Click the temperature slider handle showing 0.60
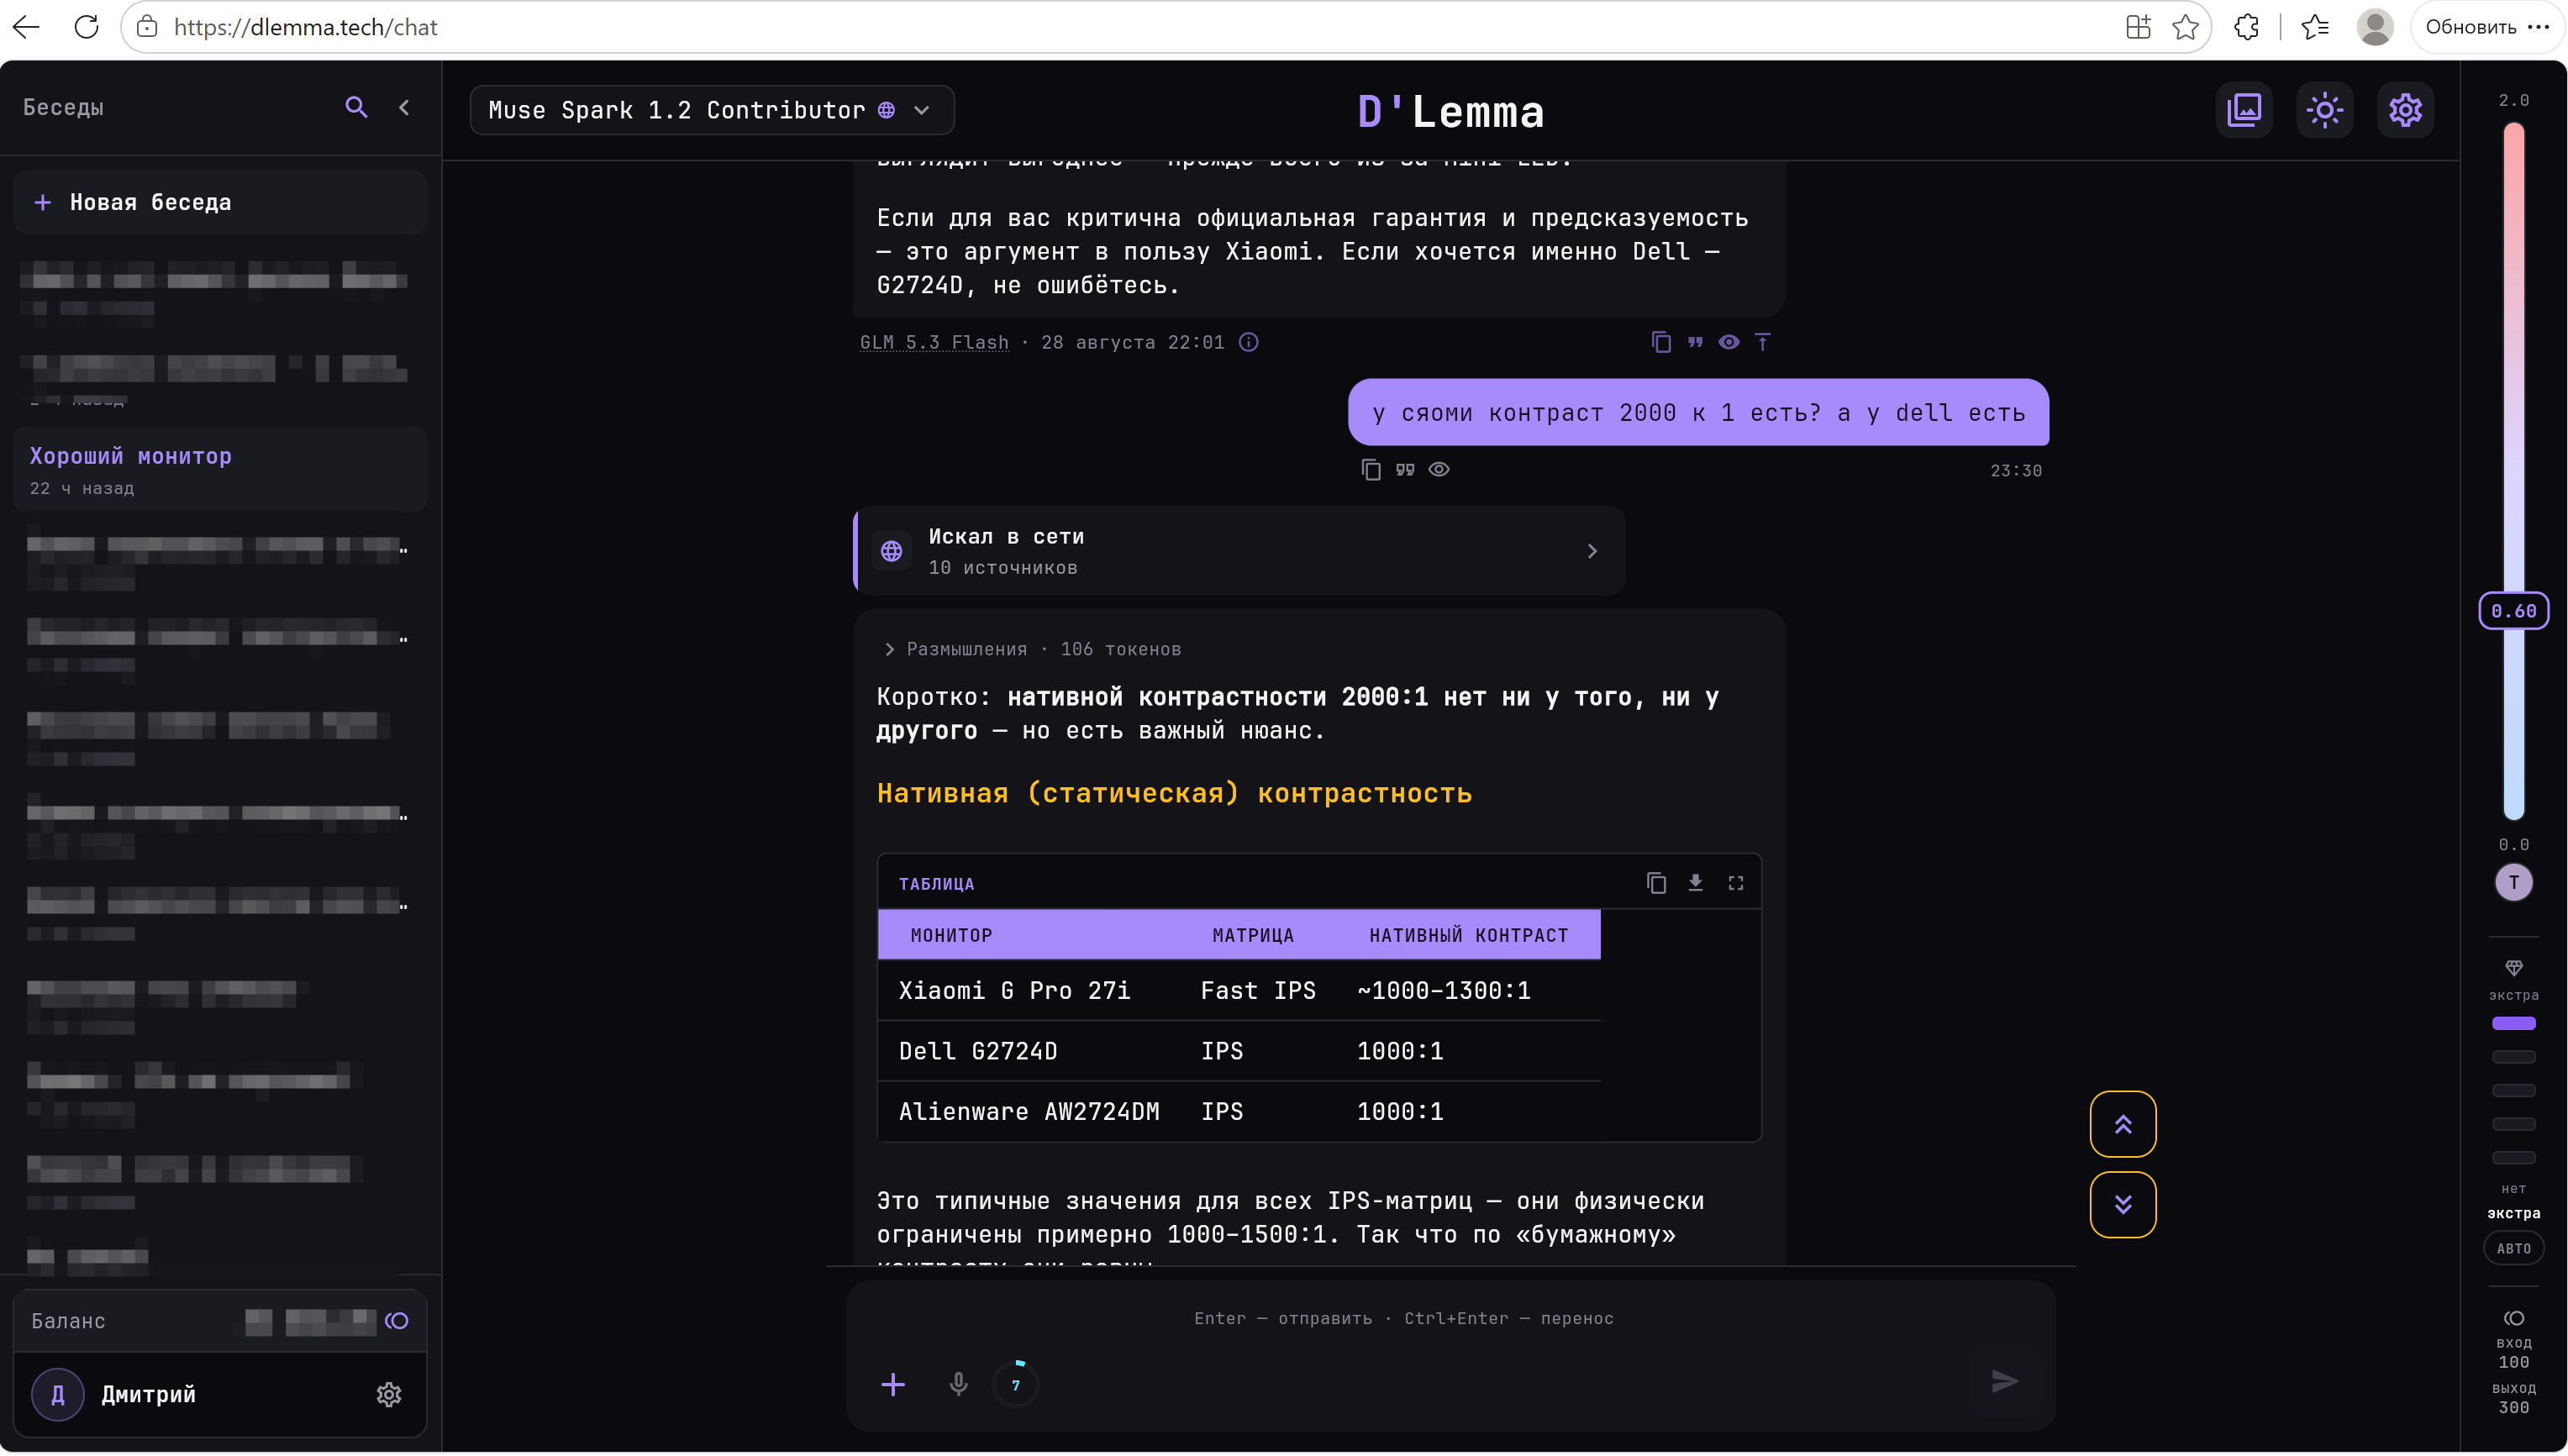This screenshot has height=1456, width=2568. [2513, 611]
